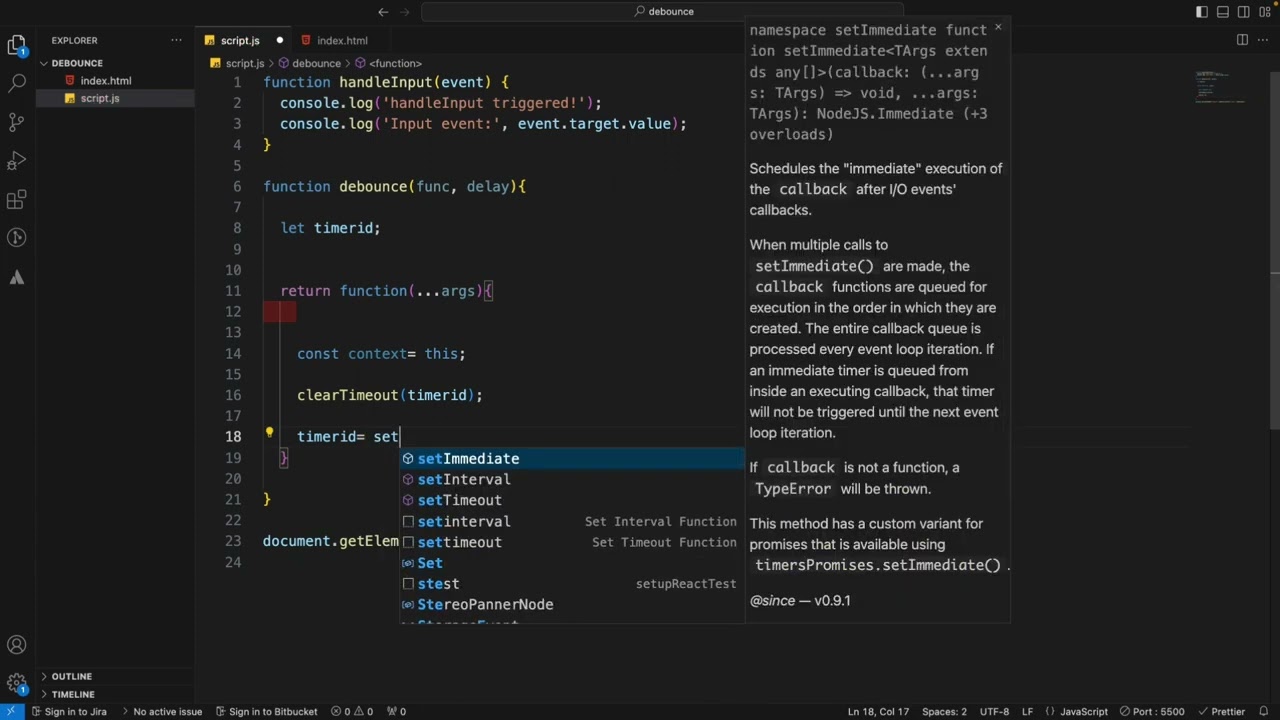1280x720 pixels.
Task: Expand the OUTLINE section
Action: 115,676
